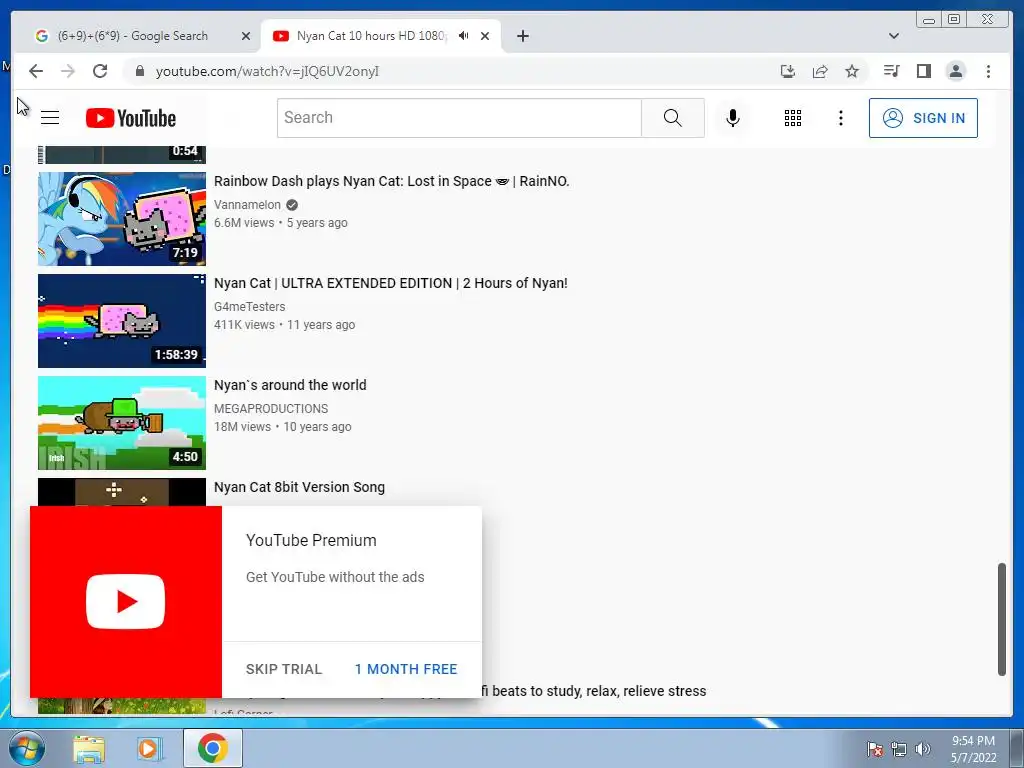Click the "6.6M views" text
This screenshot has height=768, width=1024.
pos(244,223)
